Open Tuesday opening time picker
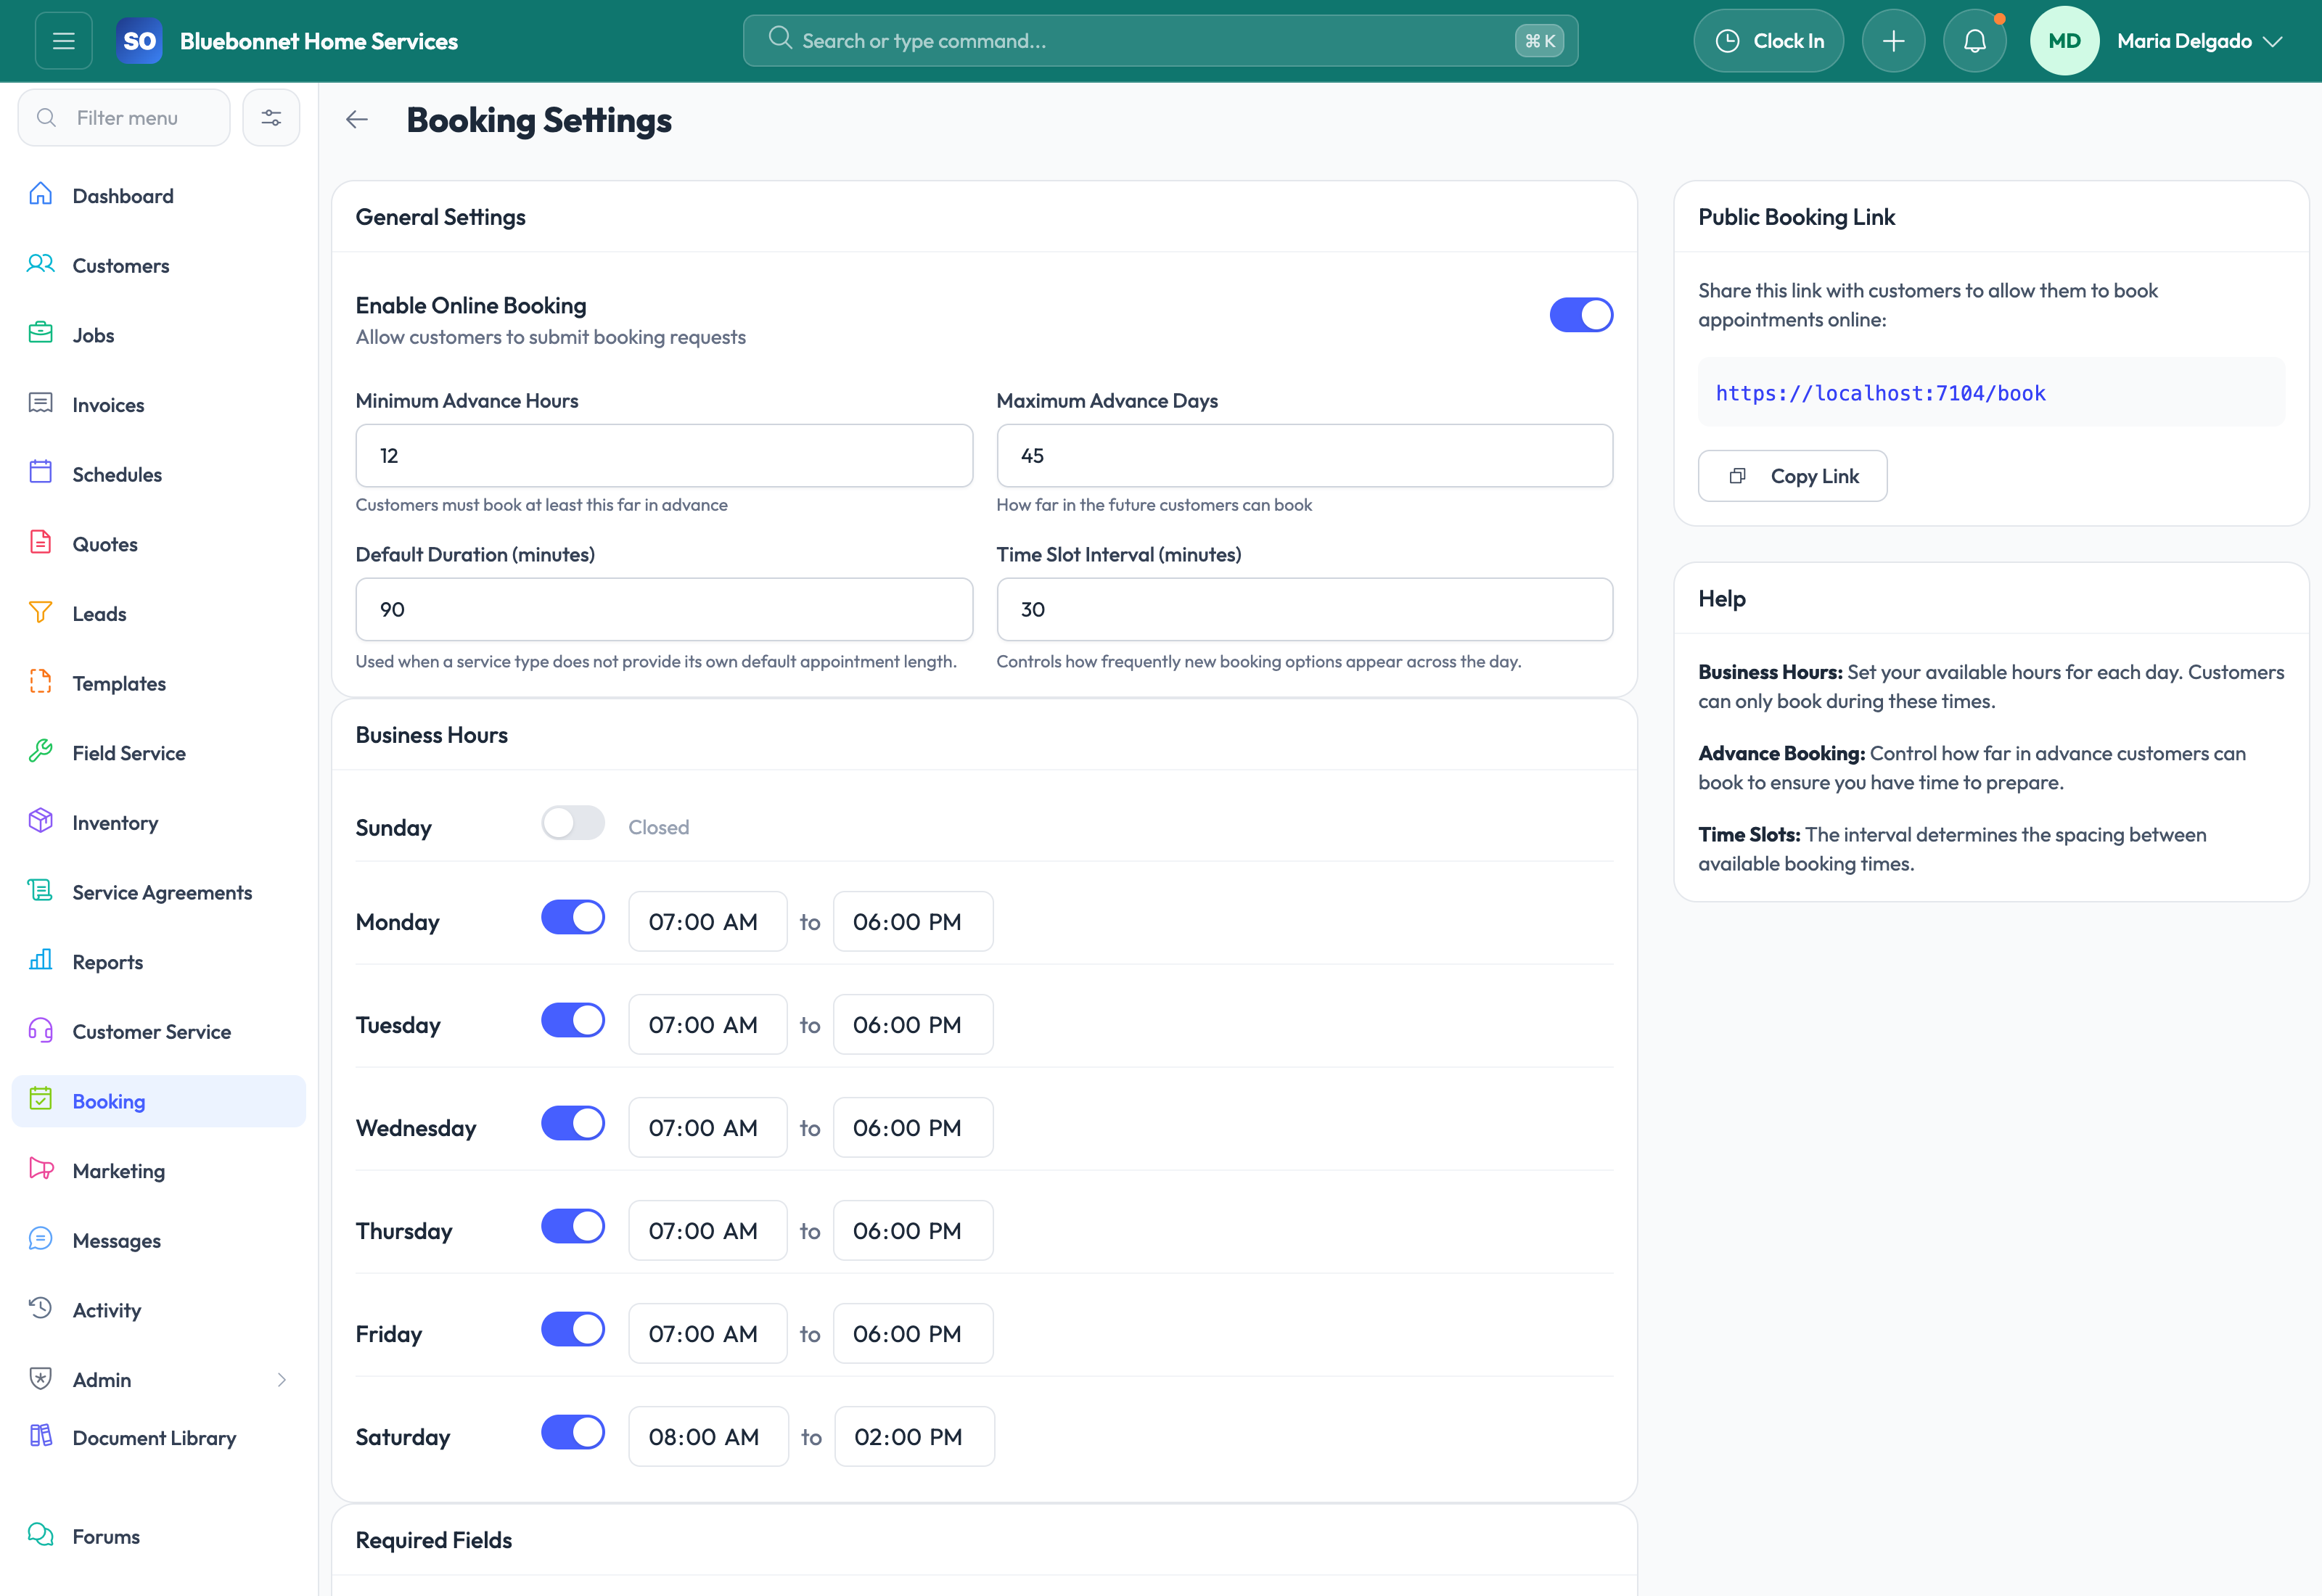 (708, 1024)
